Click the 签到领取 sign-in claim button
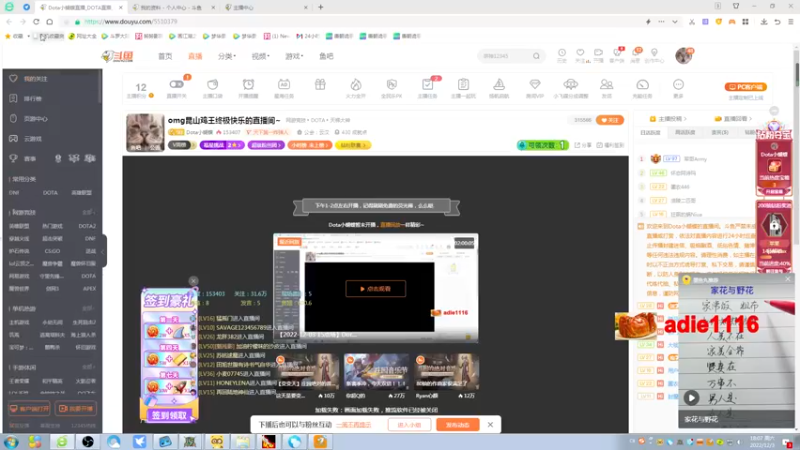 coord(169,416)
